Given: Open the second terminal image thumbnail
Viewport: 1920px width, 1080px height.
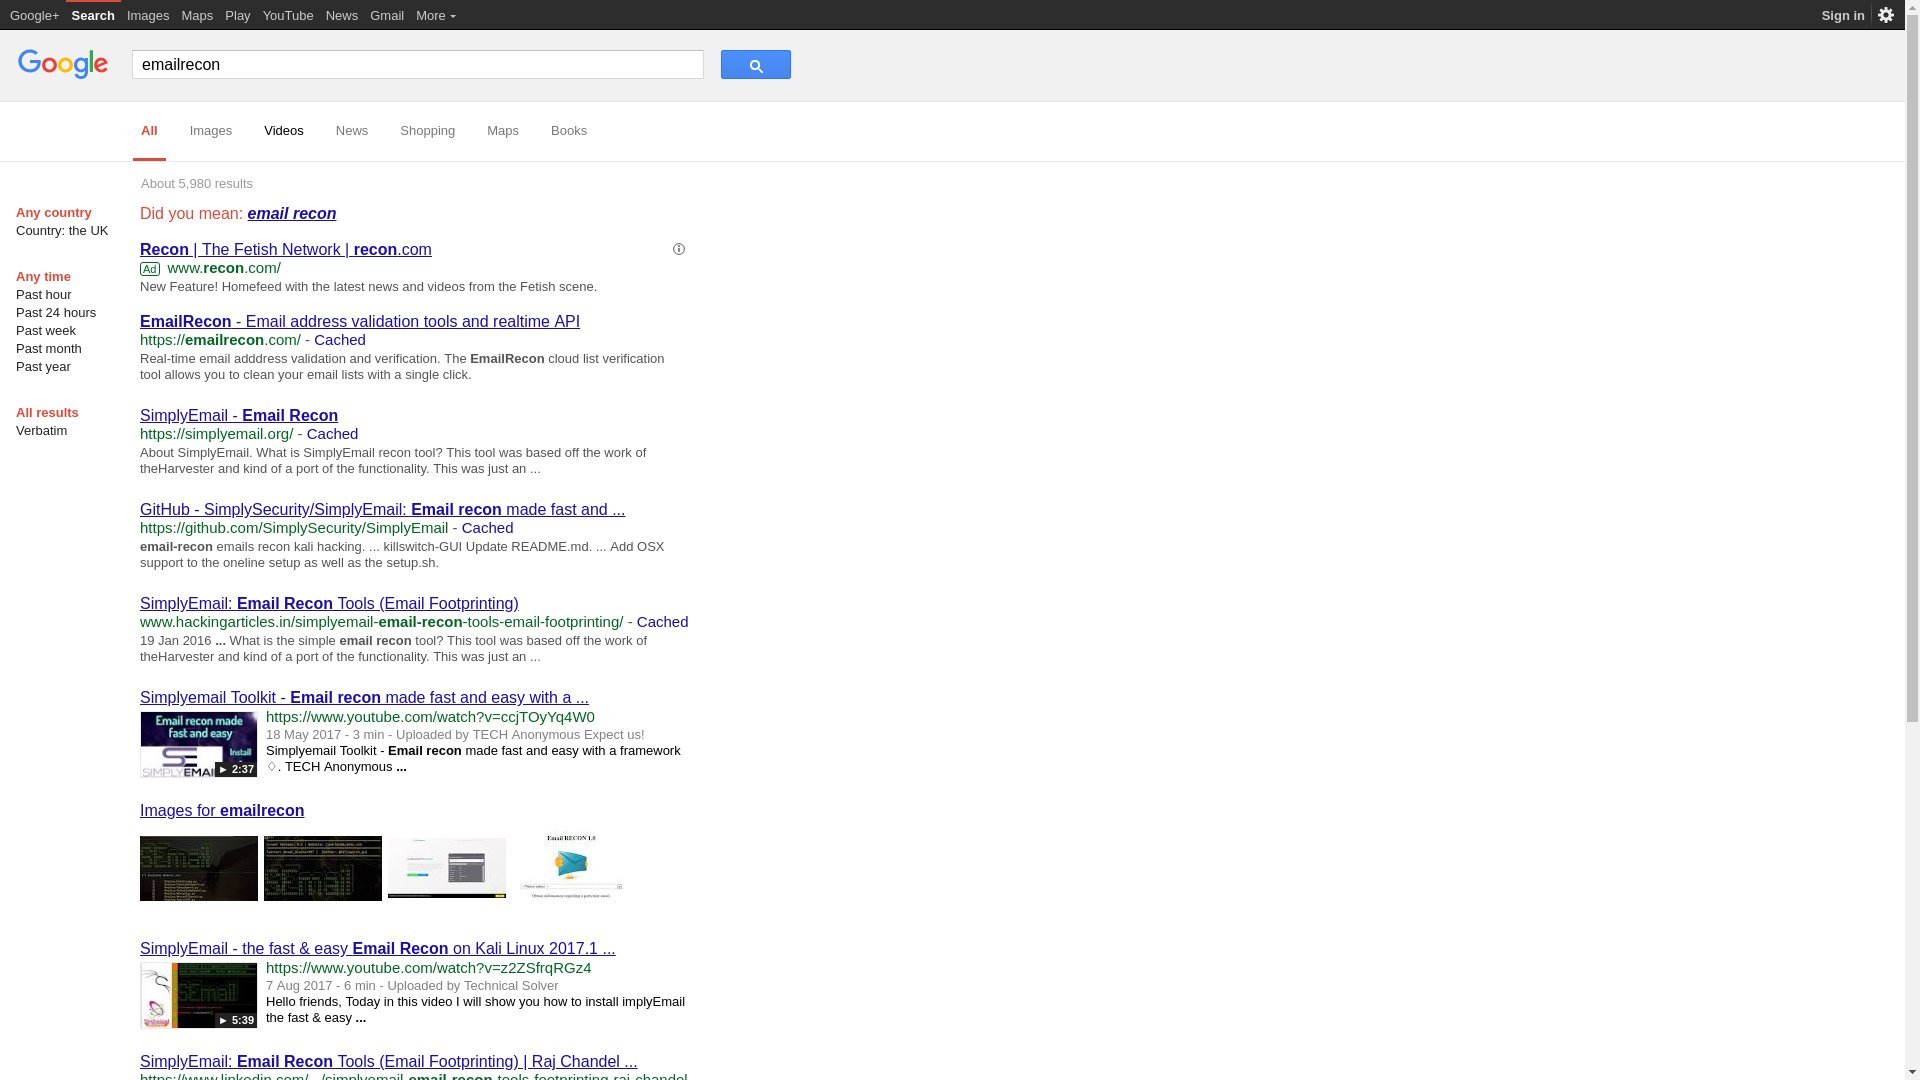Looking at the screenshot, I should pyautogui.click(x=323, y=868).
